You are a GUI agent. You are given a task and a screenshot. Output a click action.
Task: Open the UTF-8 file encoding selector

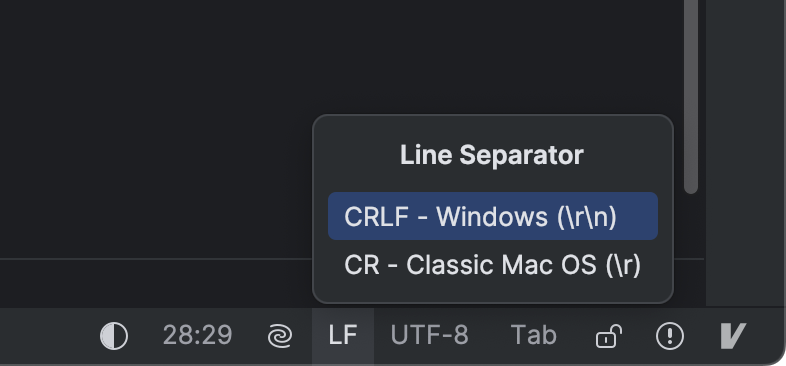pos(430,336)
